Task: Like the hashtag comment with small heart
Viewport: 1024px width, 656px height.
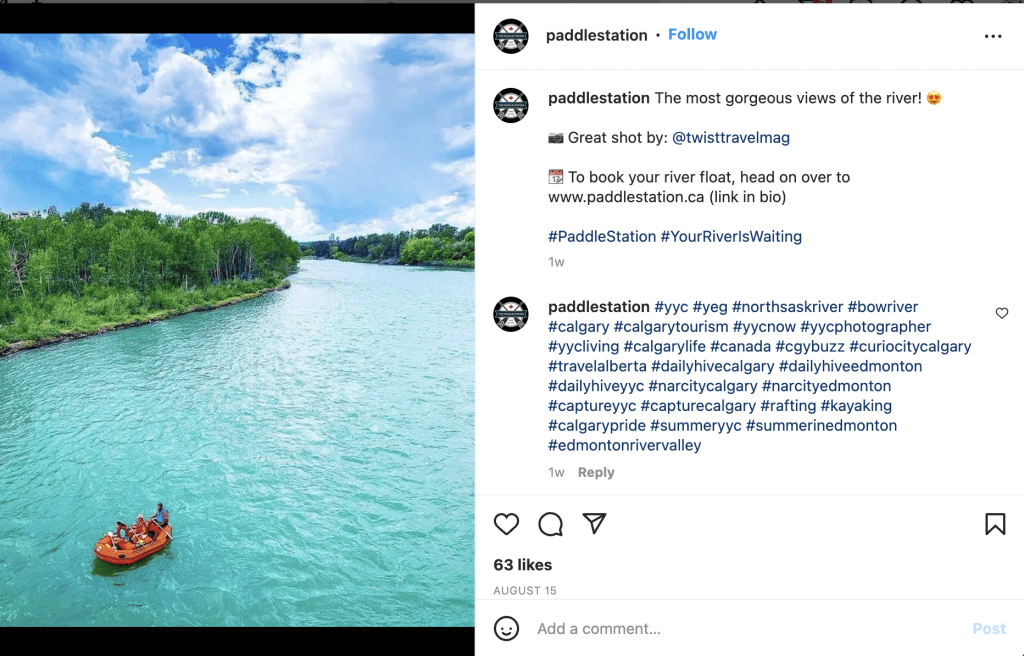Action: [x=1002, y=313]
